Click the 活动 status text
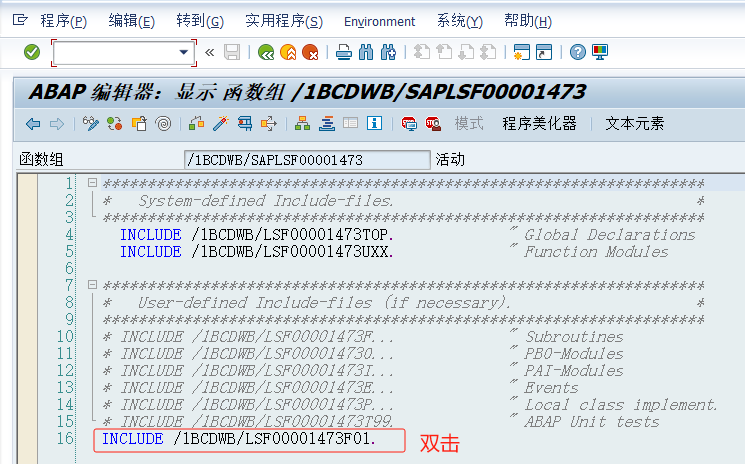This screenshot has width=745, height=464. [x=450, y=160]
